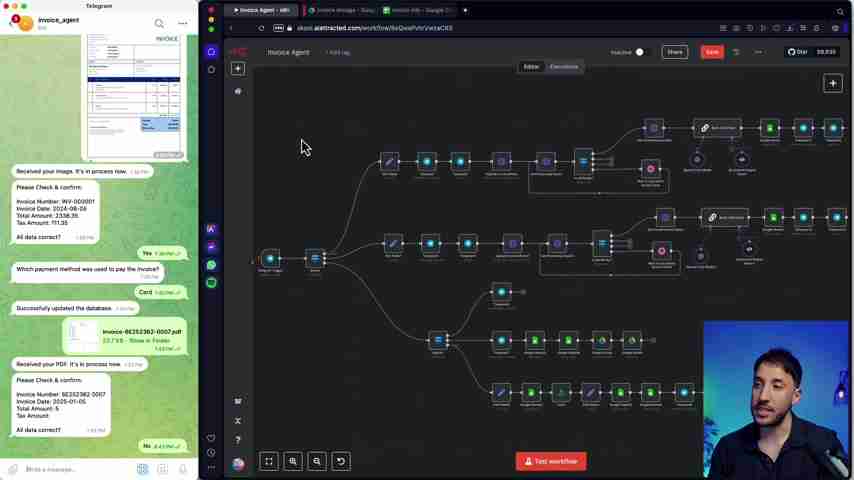Fit workflow to view button
This screenshot has height=480, width=854.
(269, 461)
